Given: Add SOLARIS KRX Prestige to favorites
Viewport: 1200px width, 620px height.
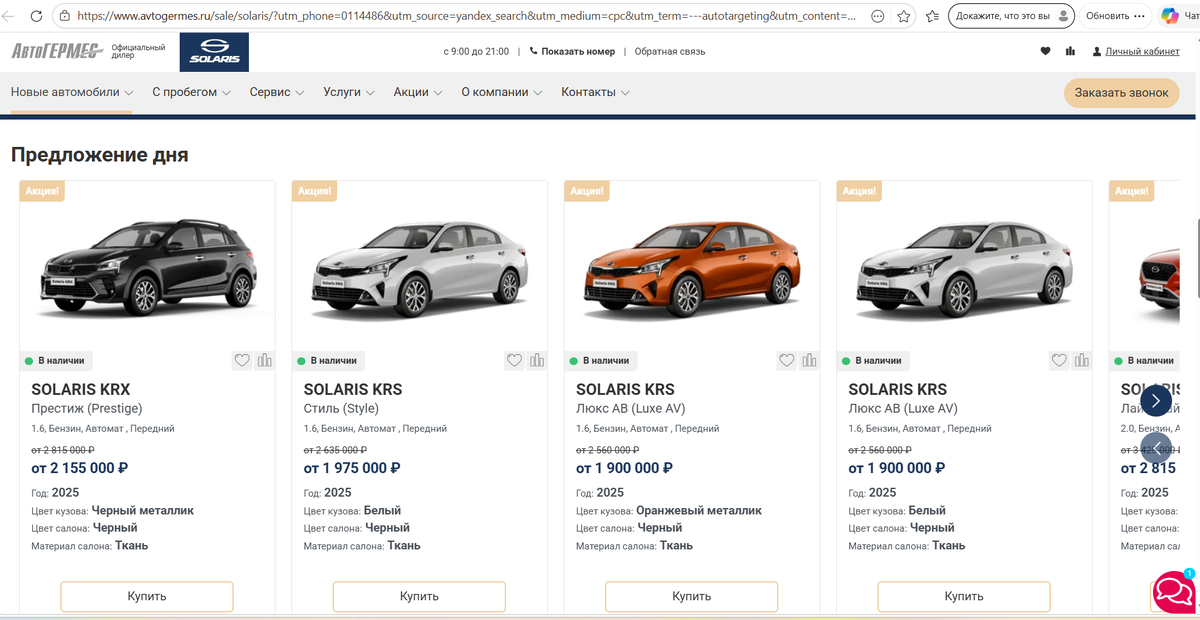Looking at the screenshot, I should (242, 361).
